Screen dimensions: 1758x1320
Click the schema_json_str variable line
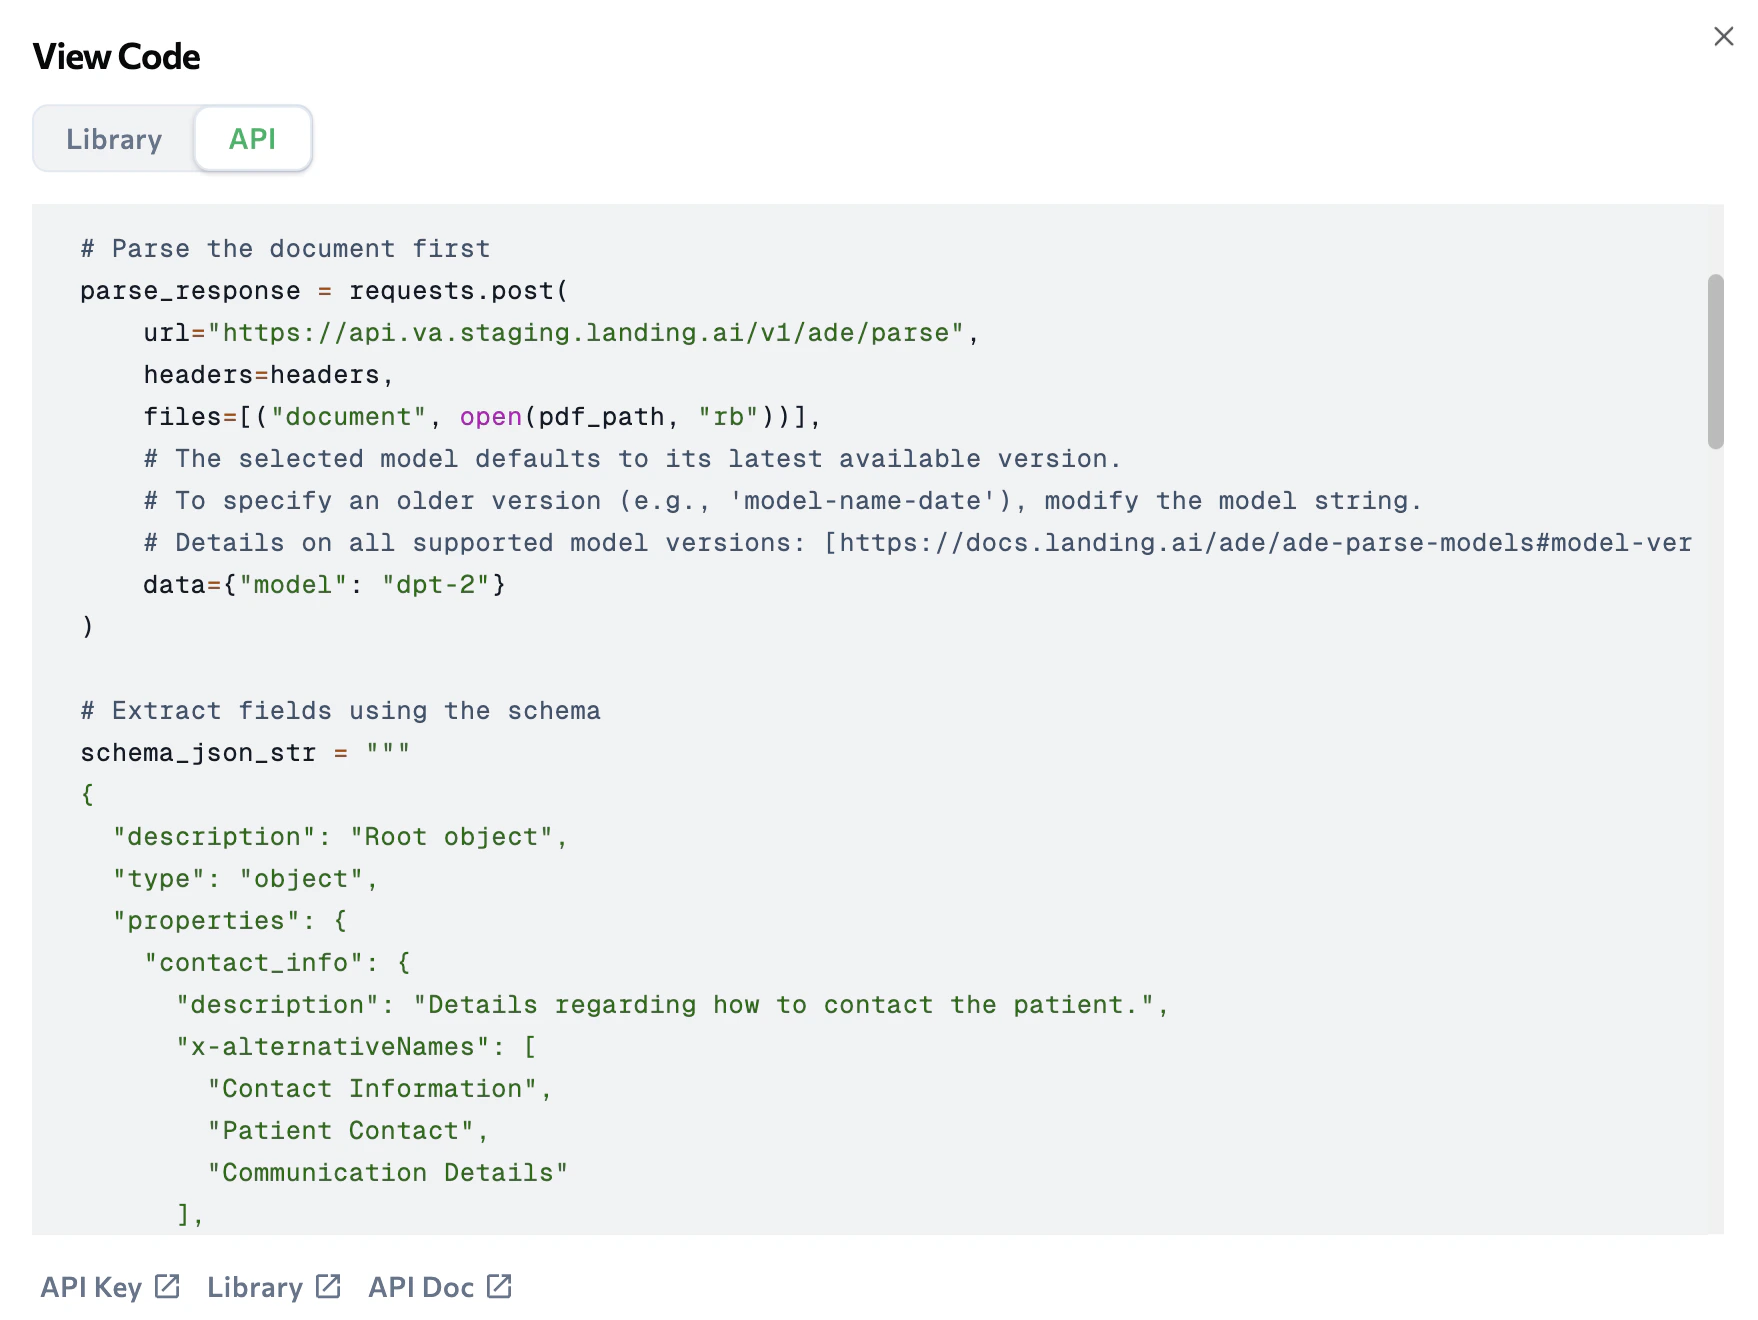[x=245, y=753]
